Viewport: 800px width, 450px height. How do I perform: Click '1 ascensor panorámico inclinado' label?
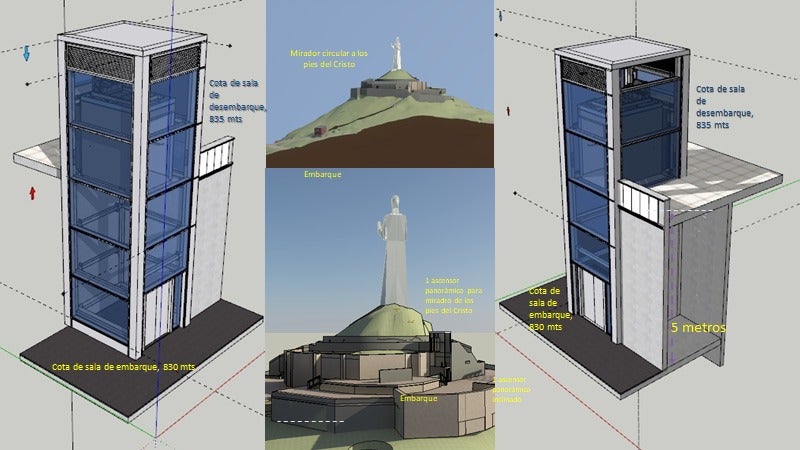[x=511, y=390]
